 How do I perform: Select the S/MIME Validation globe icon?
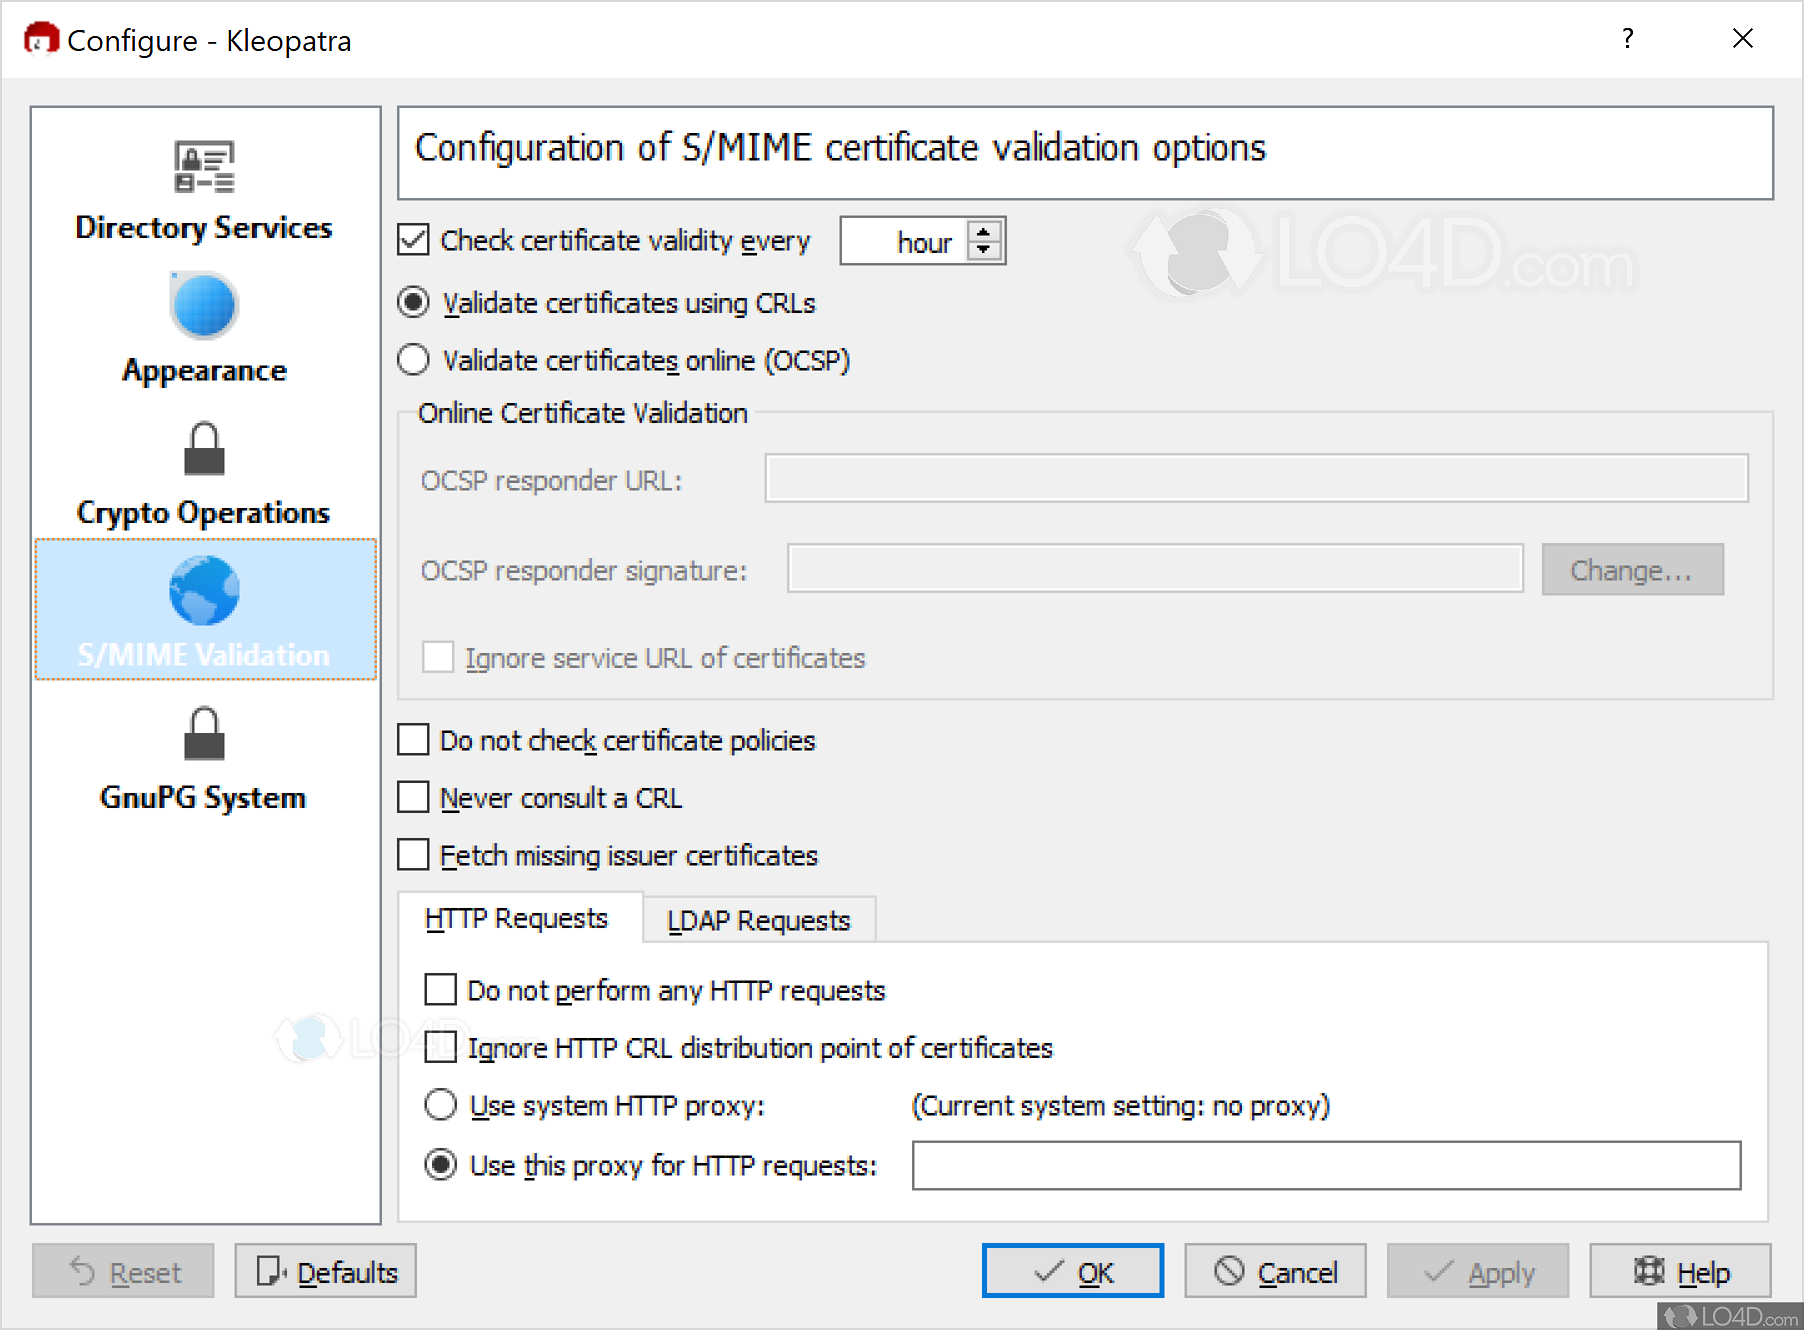(x=203, y=592)
